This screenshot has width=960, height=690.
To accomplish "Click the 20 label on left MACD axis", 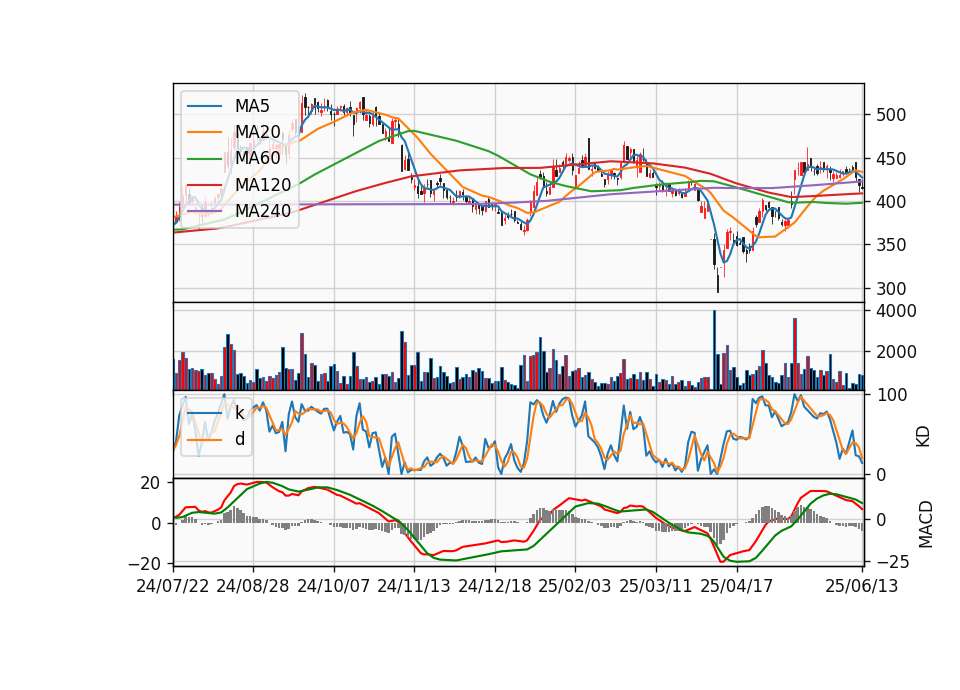I will (150, 483).
